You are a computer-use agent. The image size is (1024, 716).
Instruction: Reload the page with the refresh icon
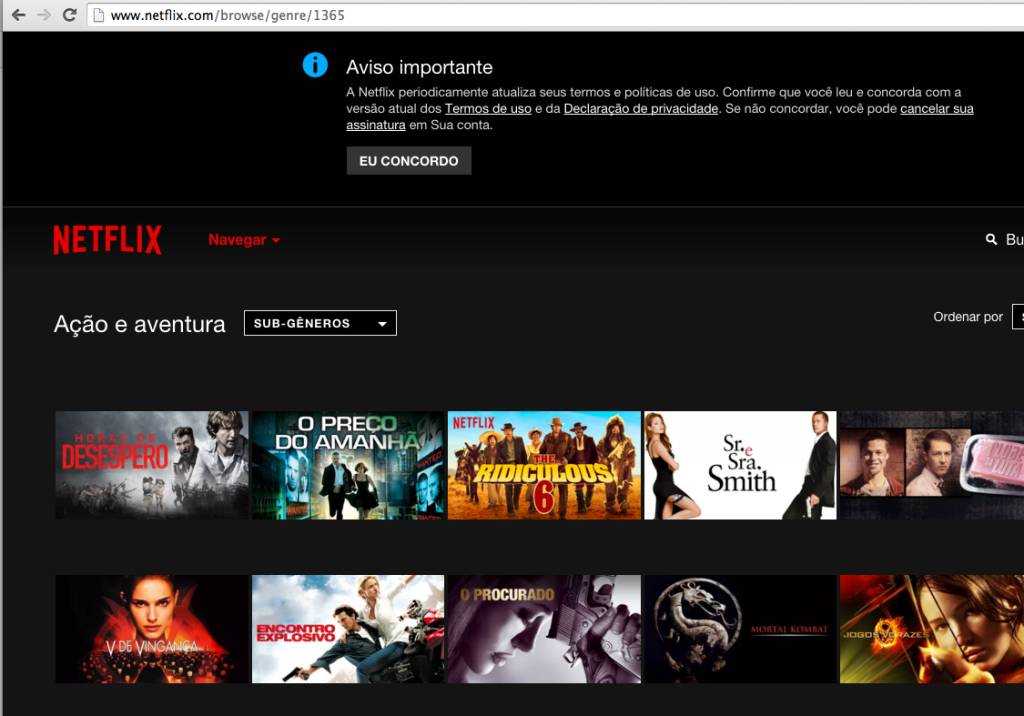69,15
